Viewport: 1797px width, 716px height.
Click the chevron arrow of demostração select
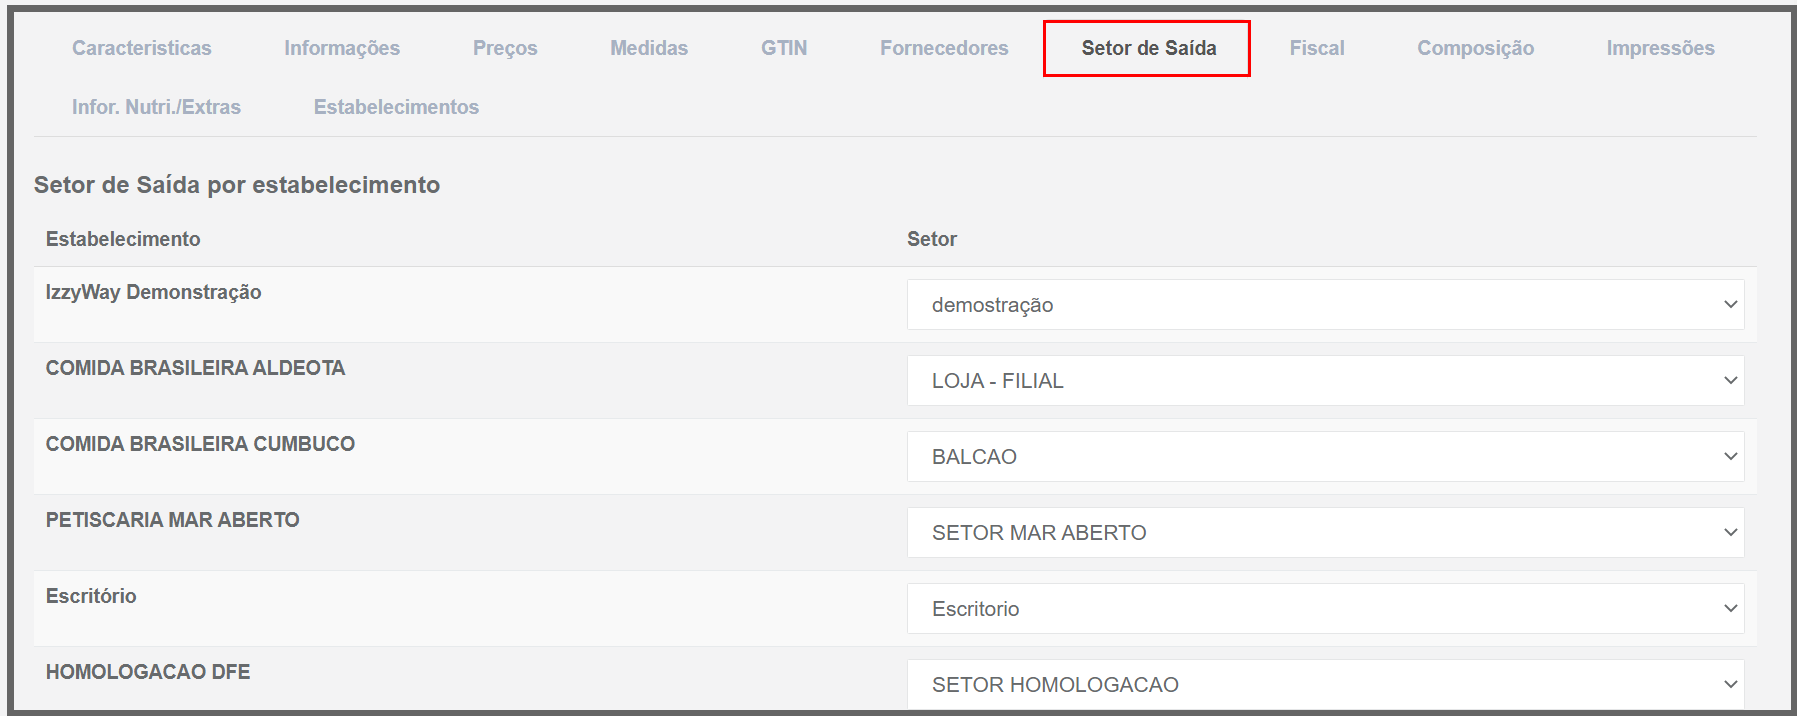click(1730, 305)
